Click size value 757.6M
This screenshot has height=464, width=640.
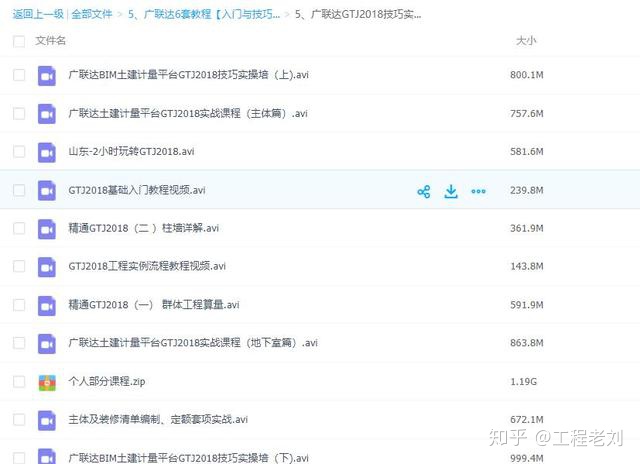(527, 113)
